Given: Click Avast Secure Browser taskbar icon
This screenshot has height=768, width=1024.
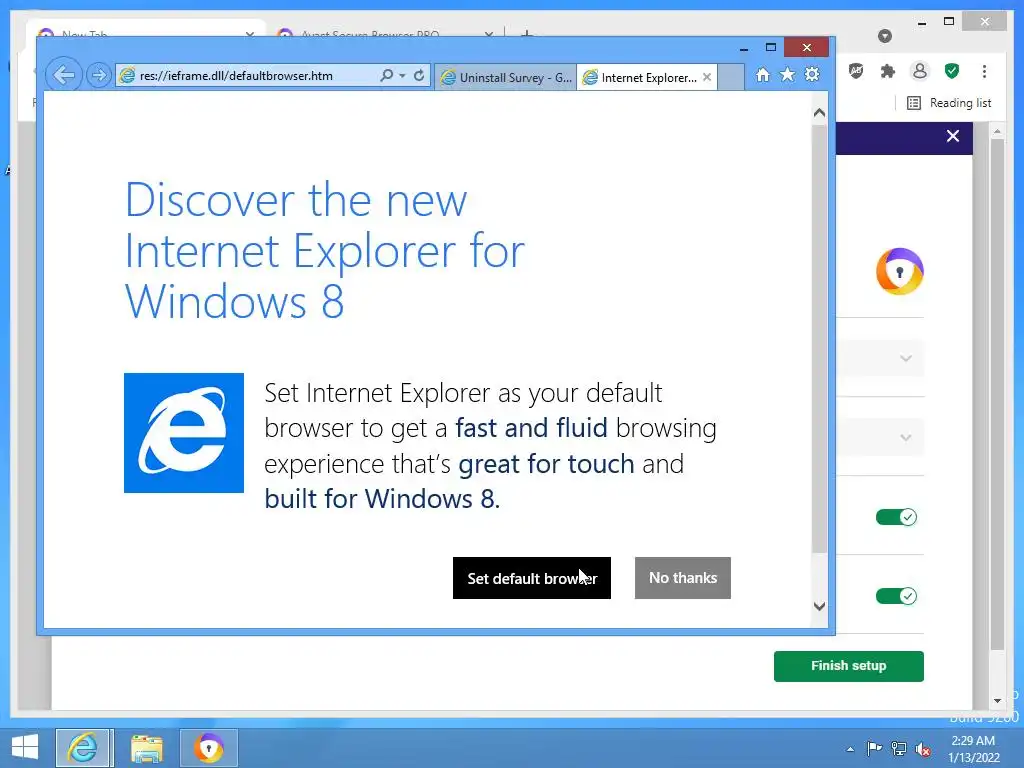Looking at the screenshot, I should pyautogui.click(x=208, y=748).
